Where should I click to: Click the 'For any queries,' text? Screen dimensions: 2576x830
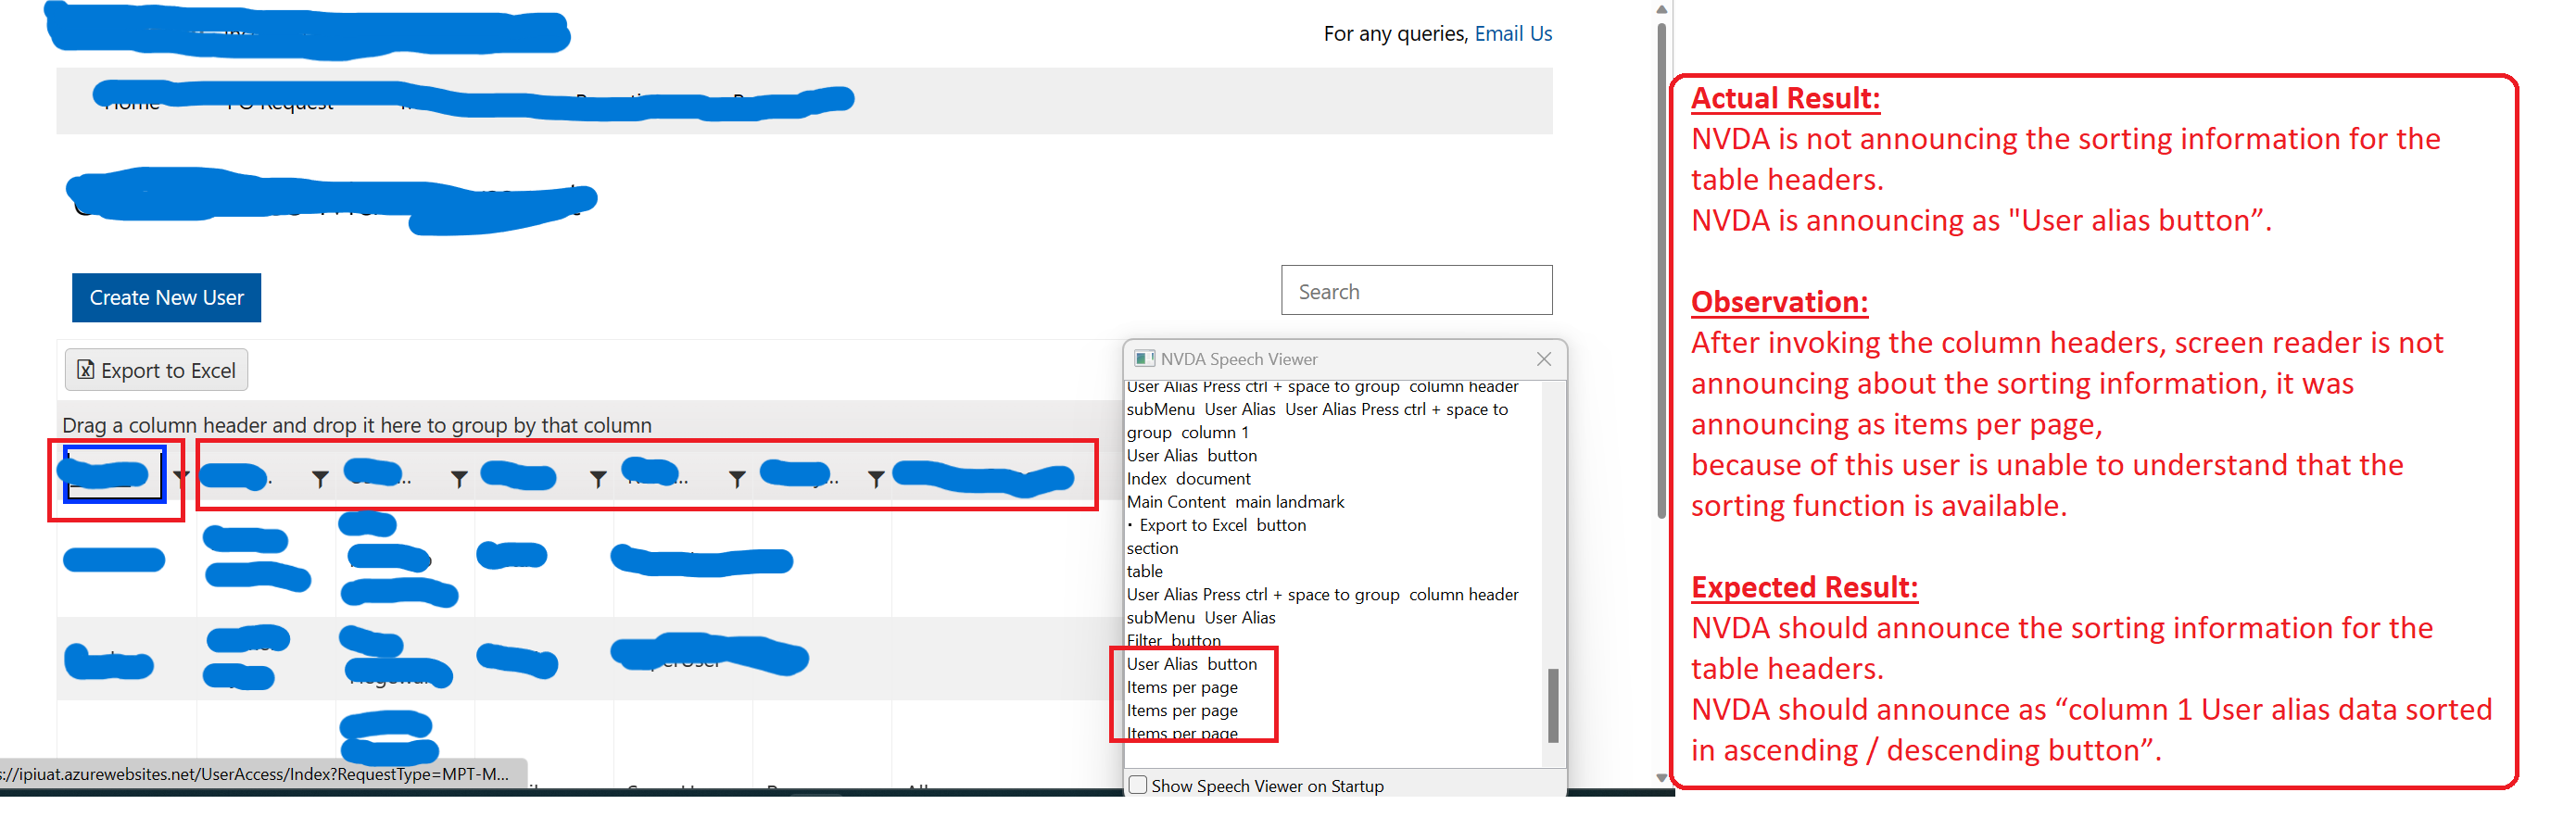(x=1396, y=33)
